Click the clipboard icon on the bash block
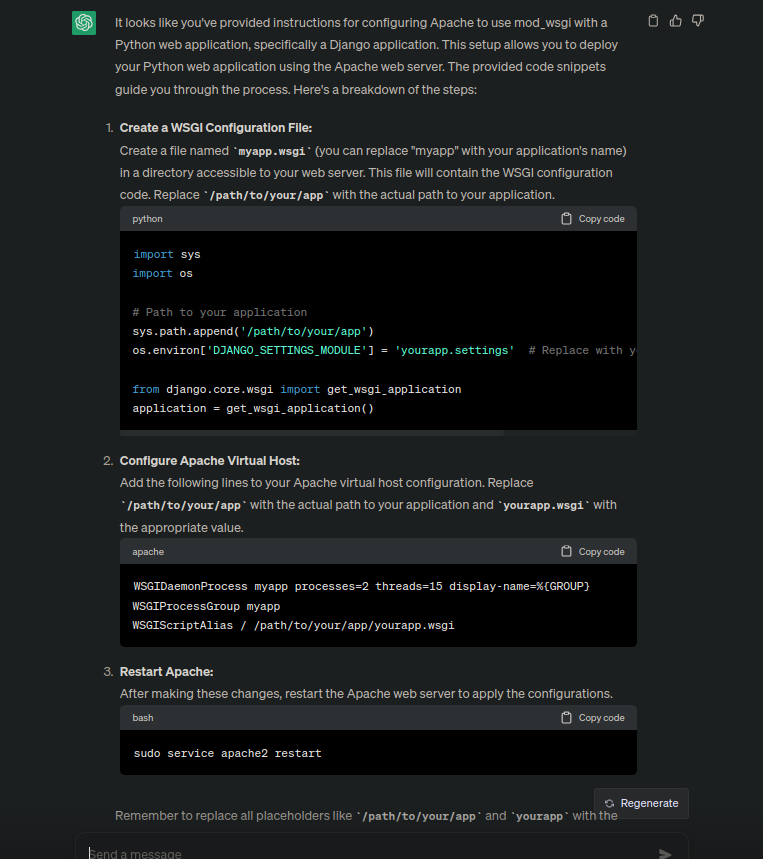The image size is (763, 859). [566, 717]
